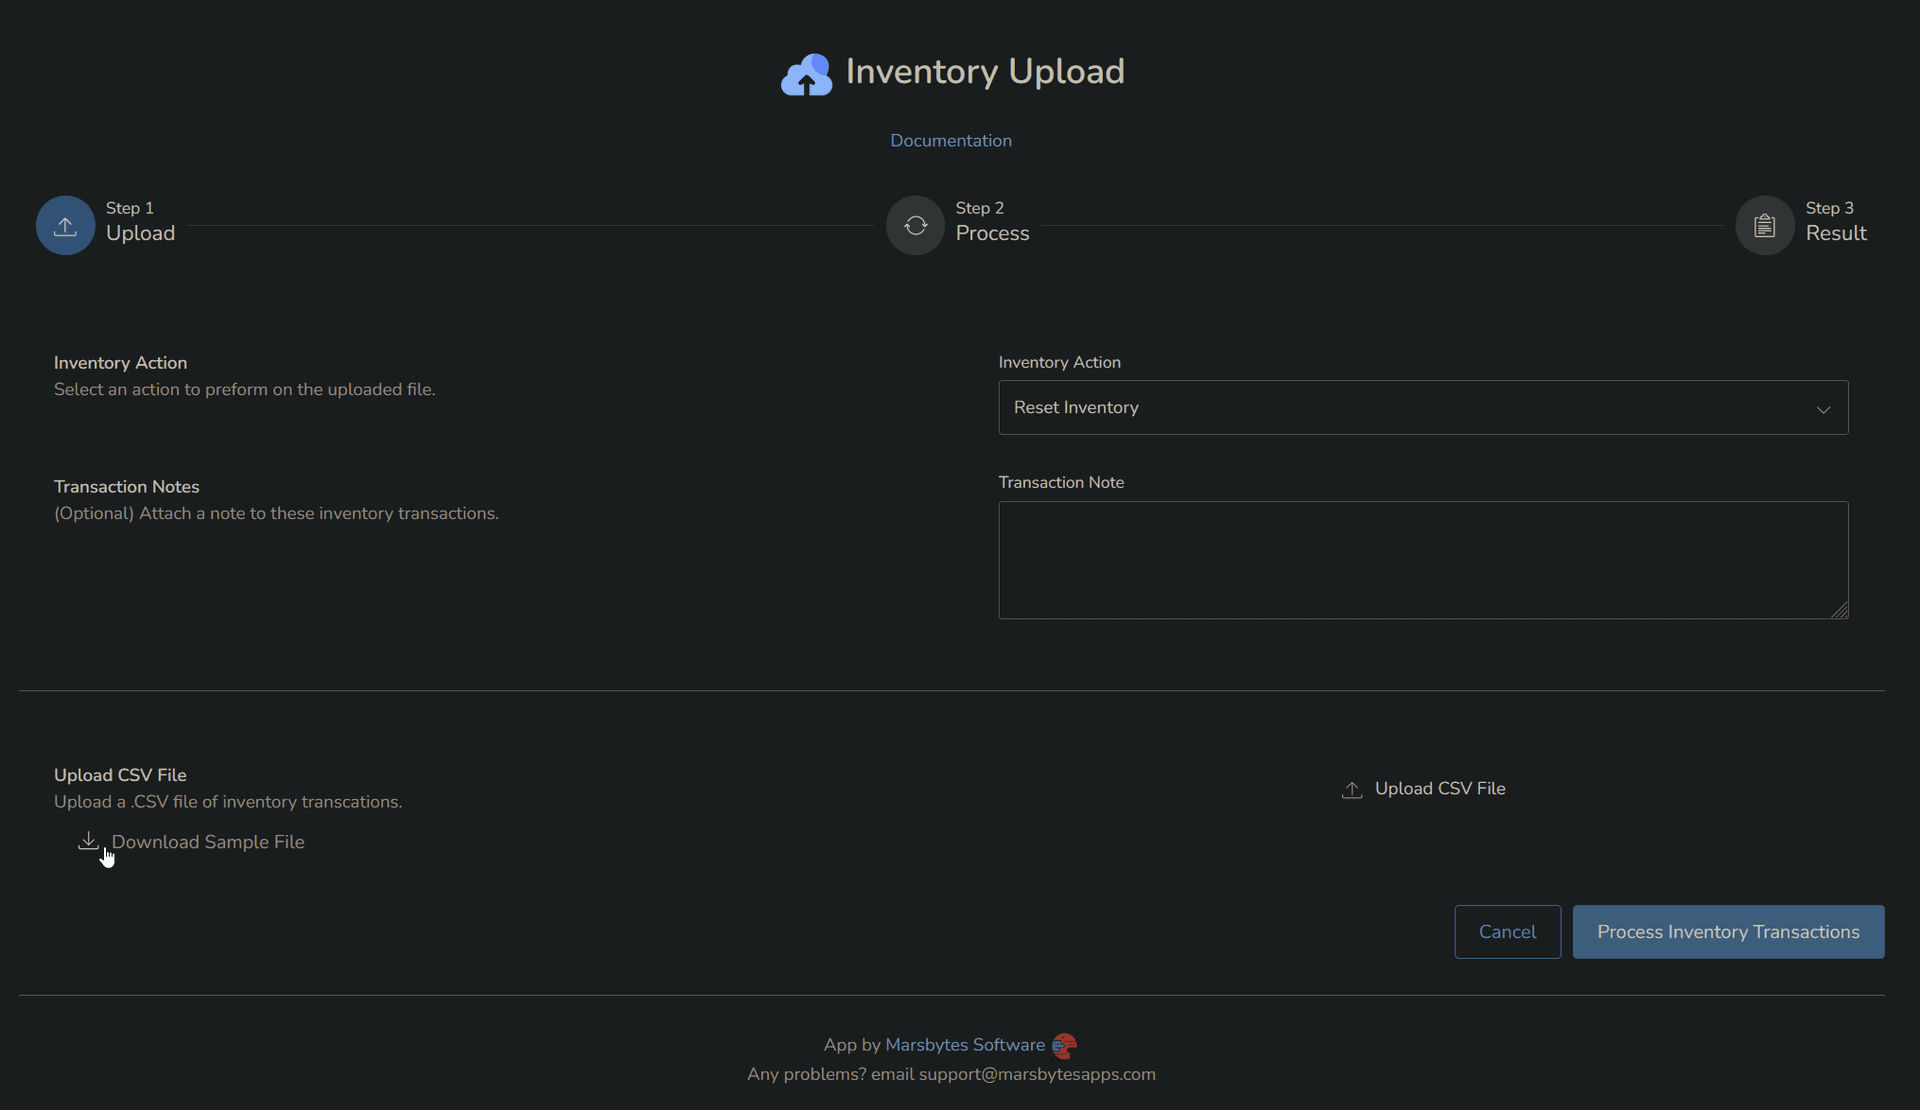This screenshot has width=1920, height=1110.
Task: Click the Step 3 Result clipboard icon
Action: coord(1763,225)
